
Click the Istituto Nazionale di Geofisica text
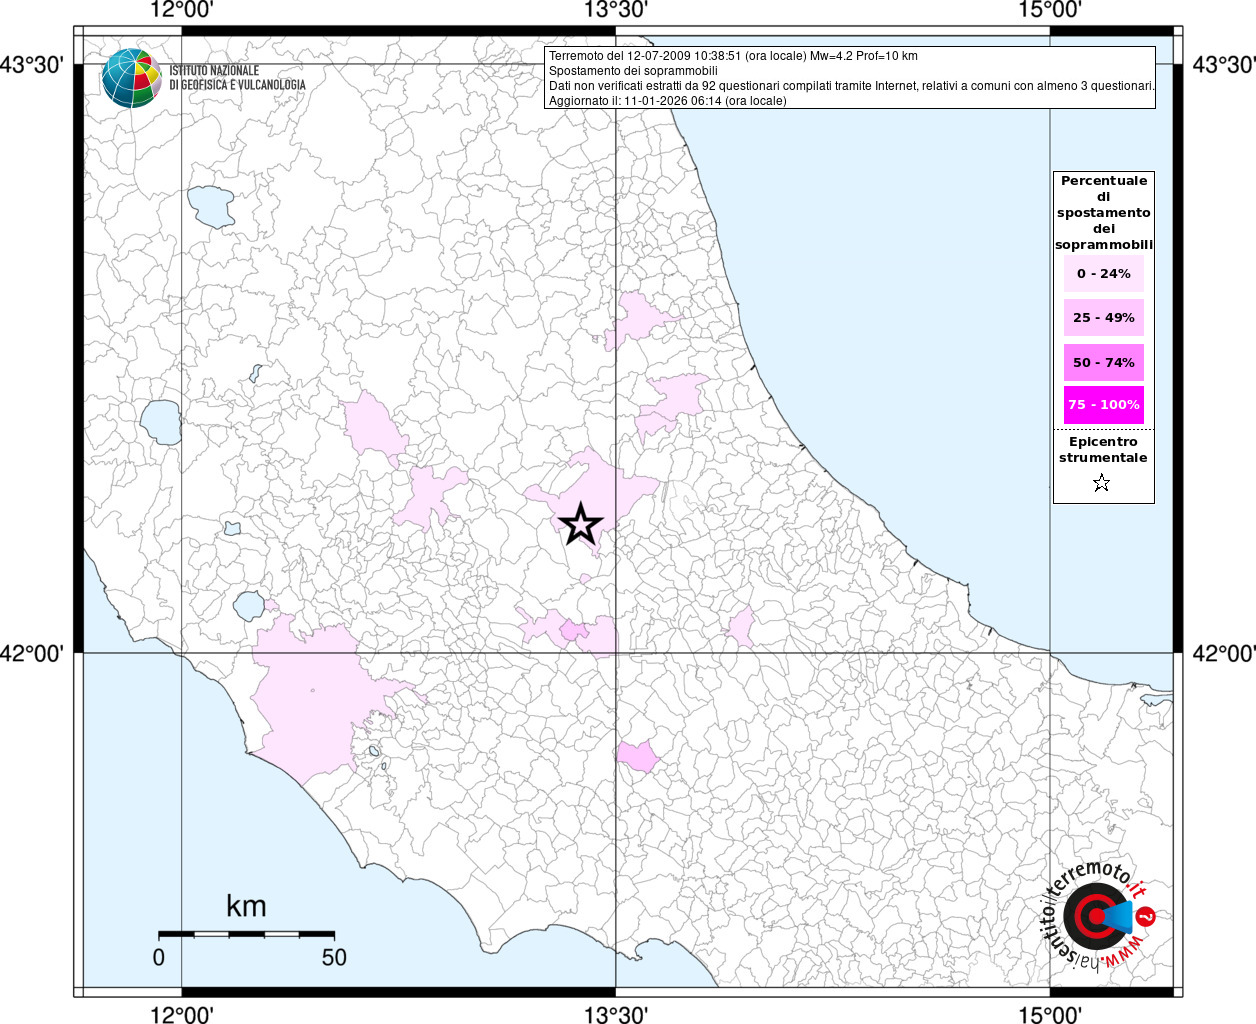tap(237, 78)
